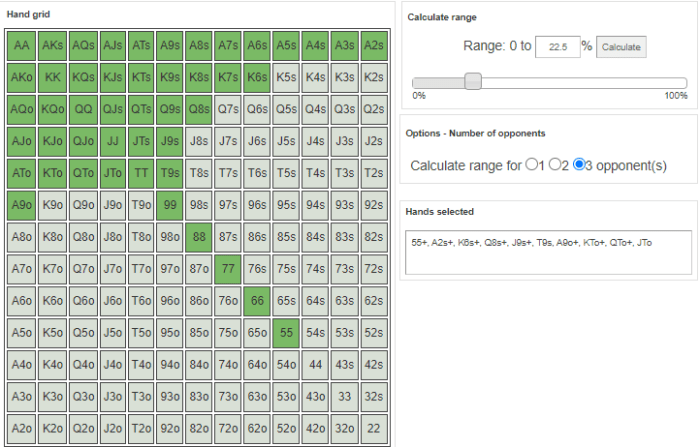Image resolution: width=700 pixels, height=447 pixels.
Task: Select the 98s hand cell
Action: pyautogui.click(x=199, y=204)
